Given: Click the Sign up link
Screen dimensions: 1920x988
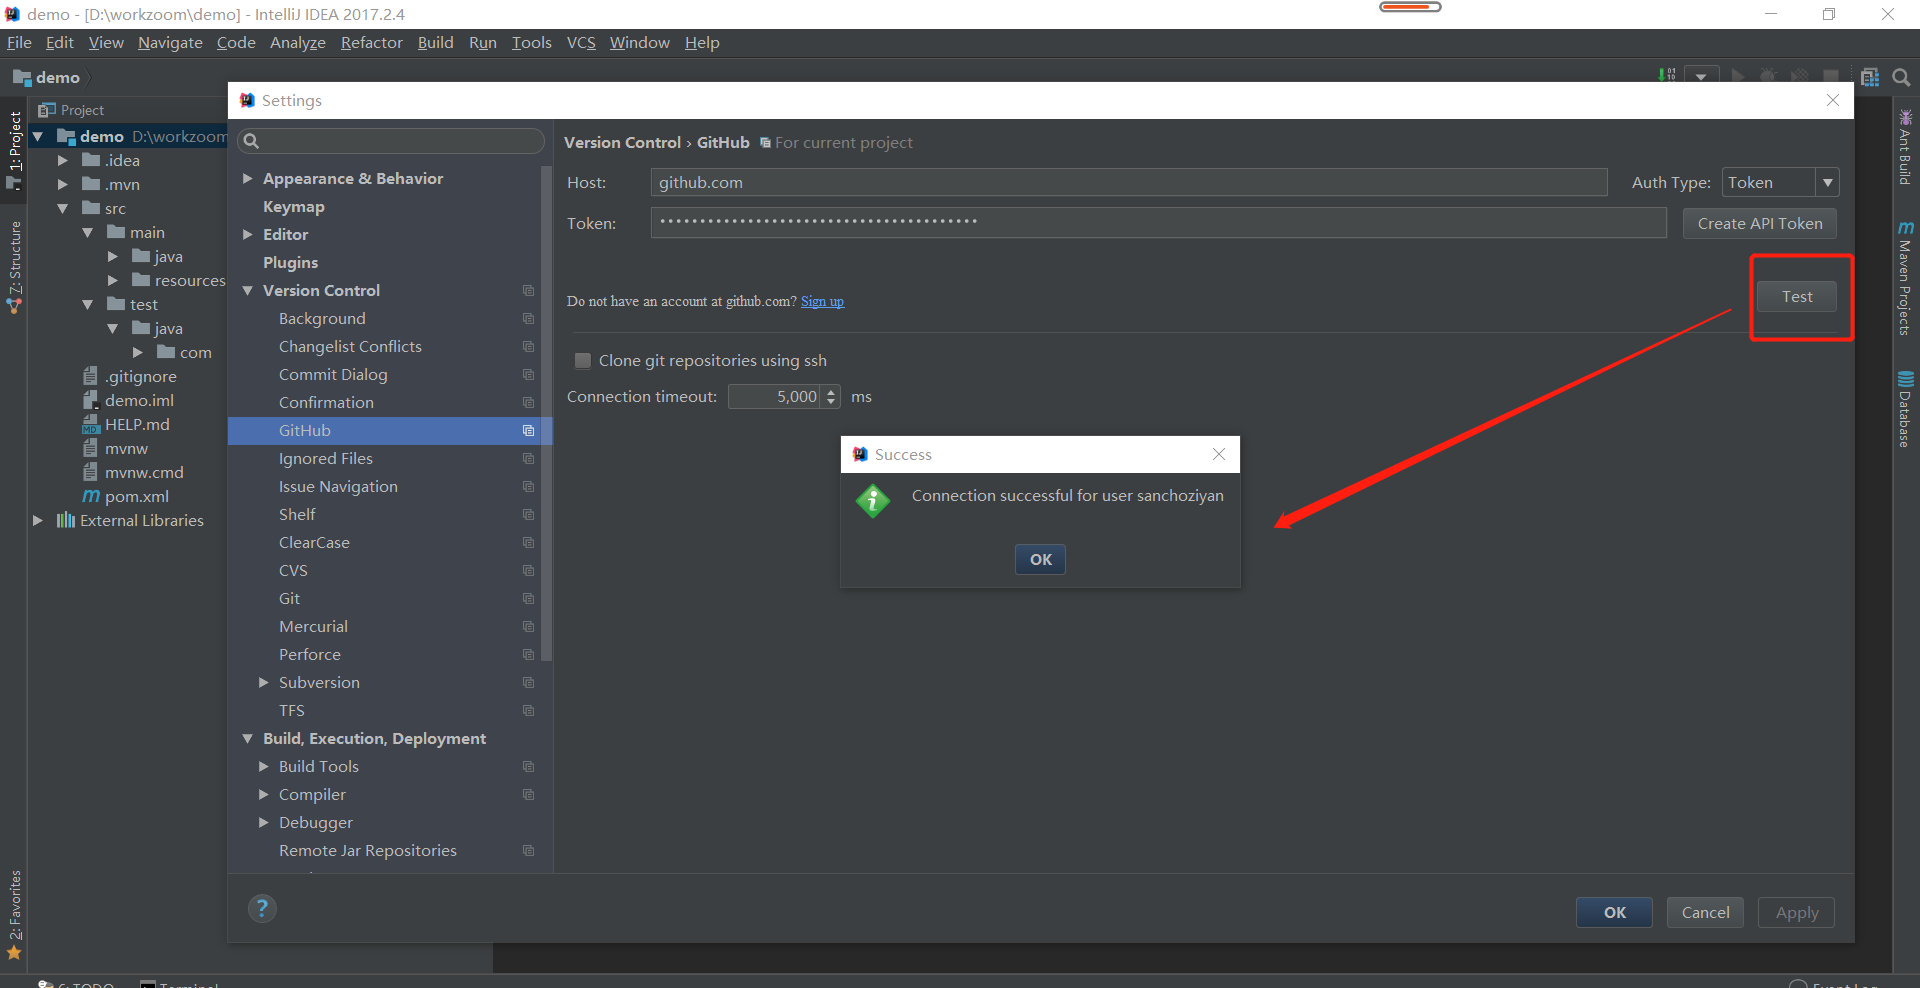Looking at the screenshot, I should tap(822, 301).
